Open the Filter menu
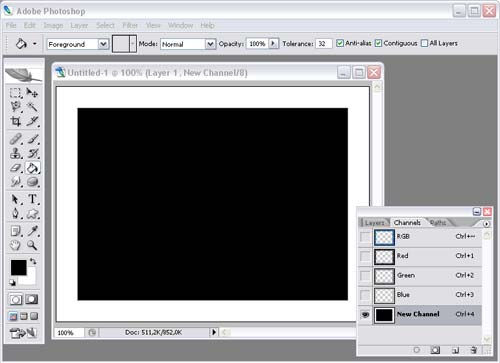The width and height of the screenshot is (500, 363). coord(130,25)
